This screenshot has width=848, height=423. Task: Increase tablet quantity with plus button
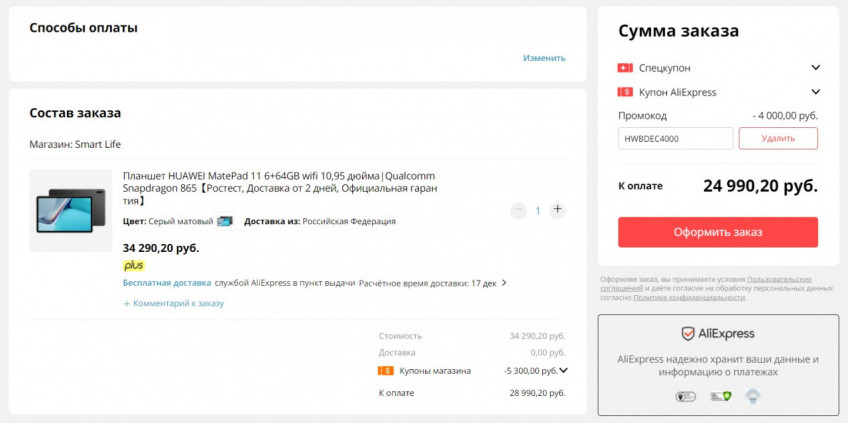coord(557,210)
